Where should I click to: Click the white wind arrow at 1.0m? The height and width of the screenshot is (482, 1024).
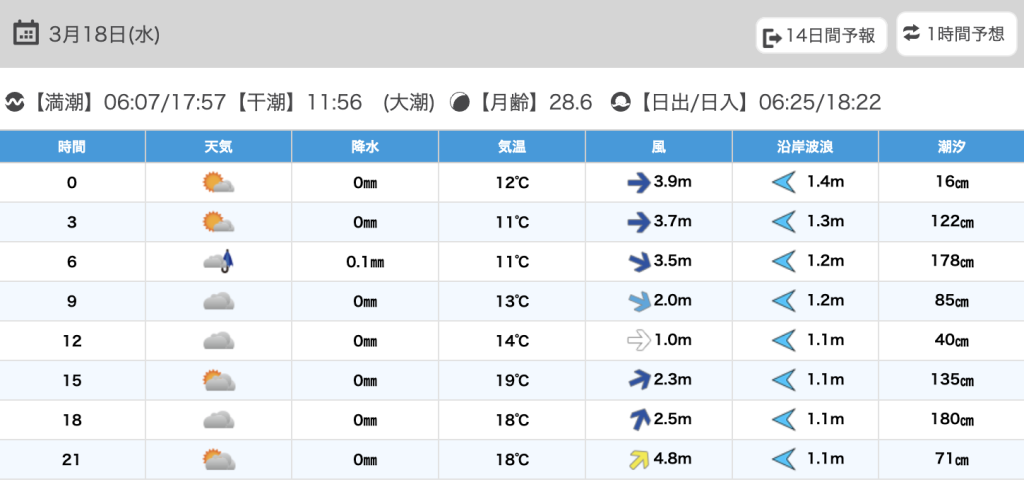click(639, 341)
